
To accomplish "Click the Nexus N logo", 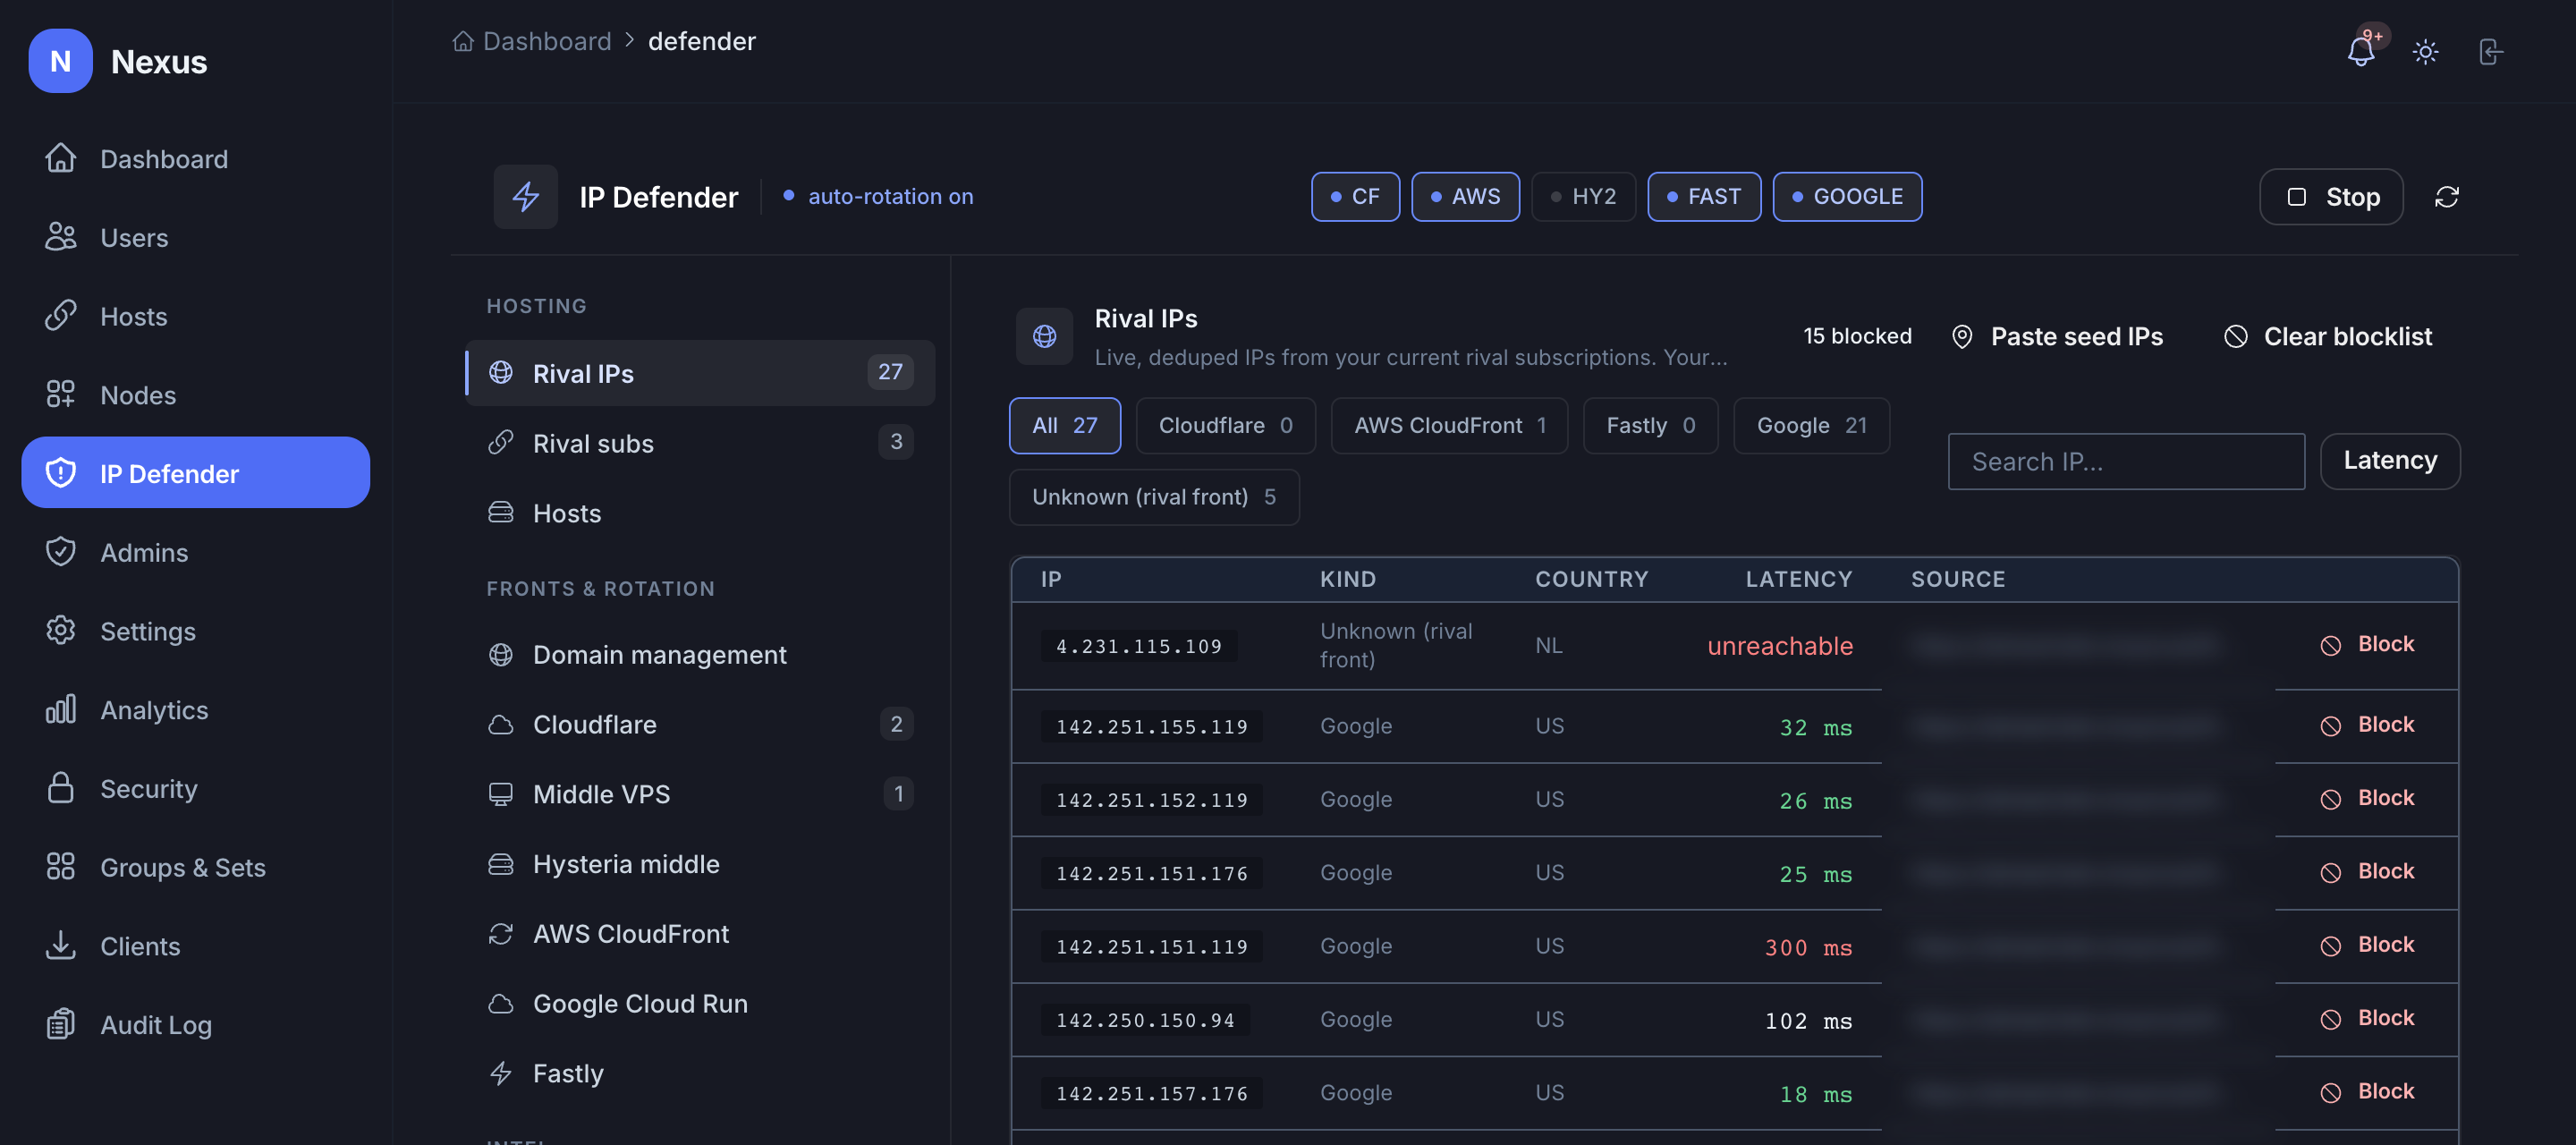I will (60, 61).
